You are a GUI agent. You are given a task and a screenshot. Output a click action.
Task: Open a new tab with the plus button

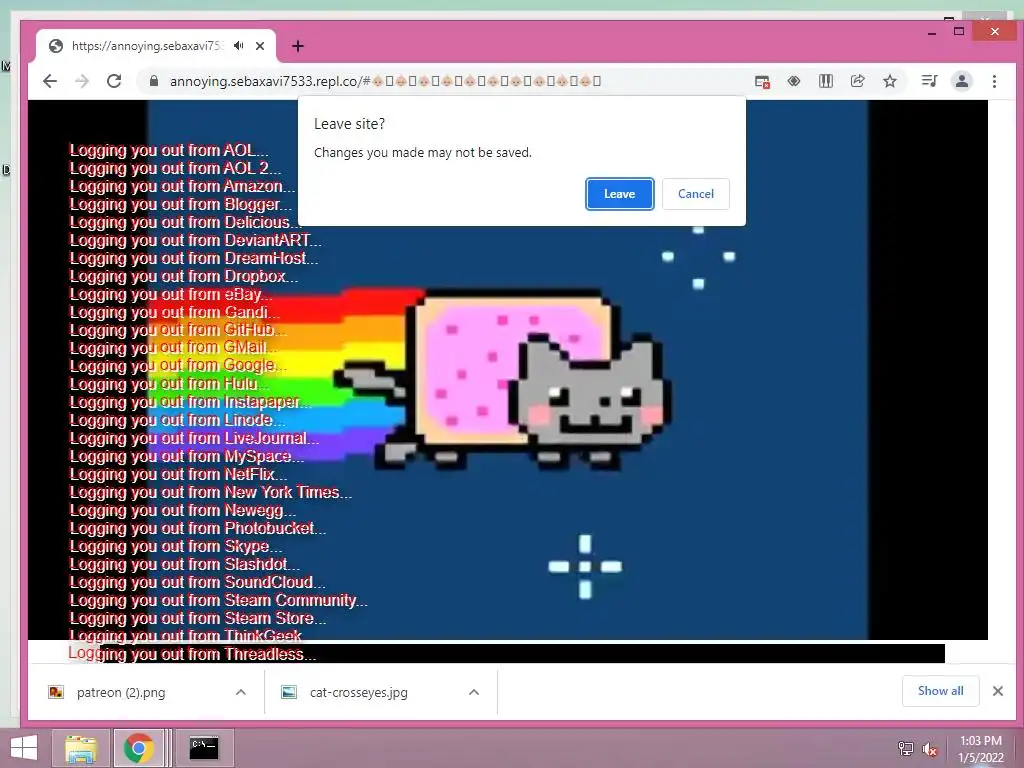point(298,46)
